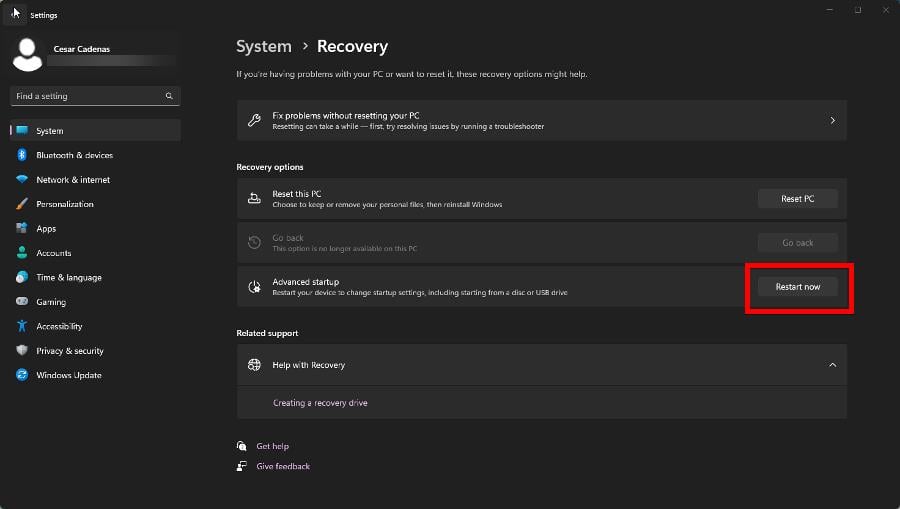The image size is (900, 509).
Task: Go to Privacy & security page
Action: coord(70,351)
